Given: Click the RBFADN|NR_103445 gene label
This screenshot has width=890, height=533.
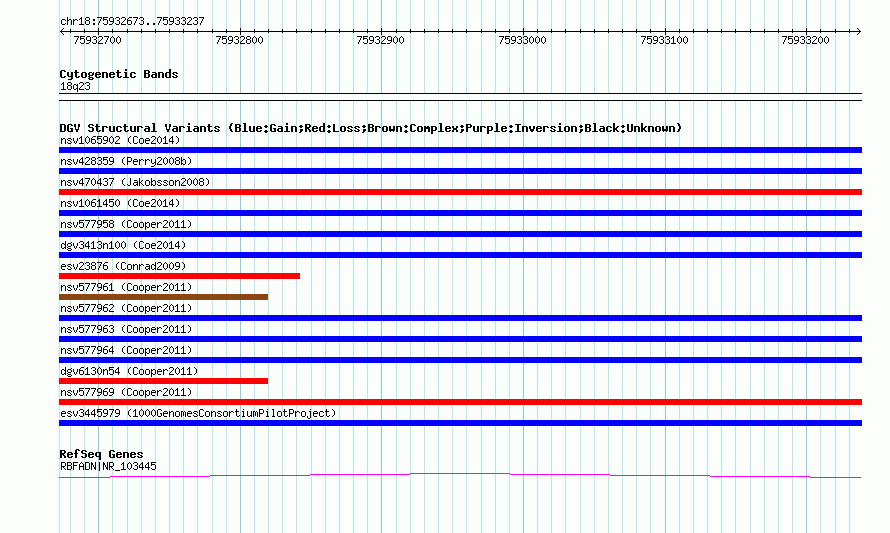Looking at the screenshot, I should point(108,466).
